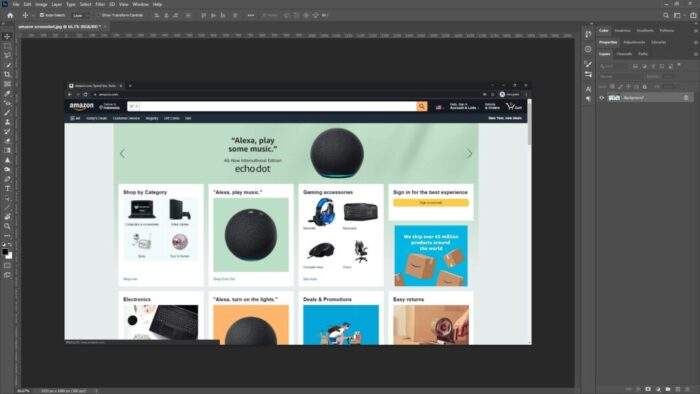Viewport: 700px width, 394px height.
Task: Select the Crop tool
Action: [x=7, y=75]
